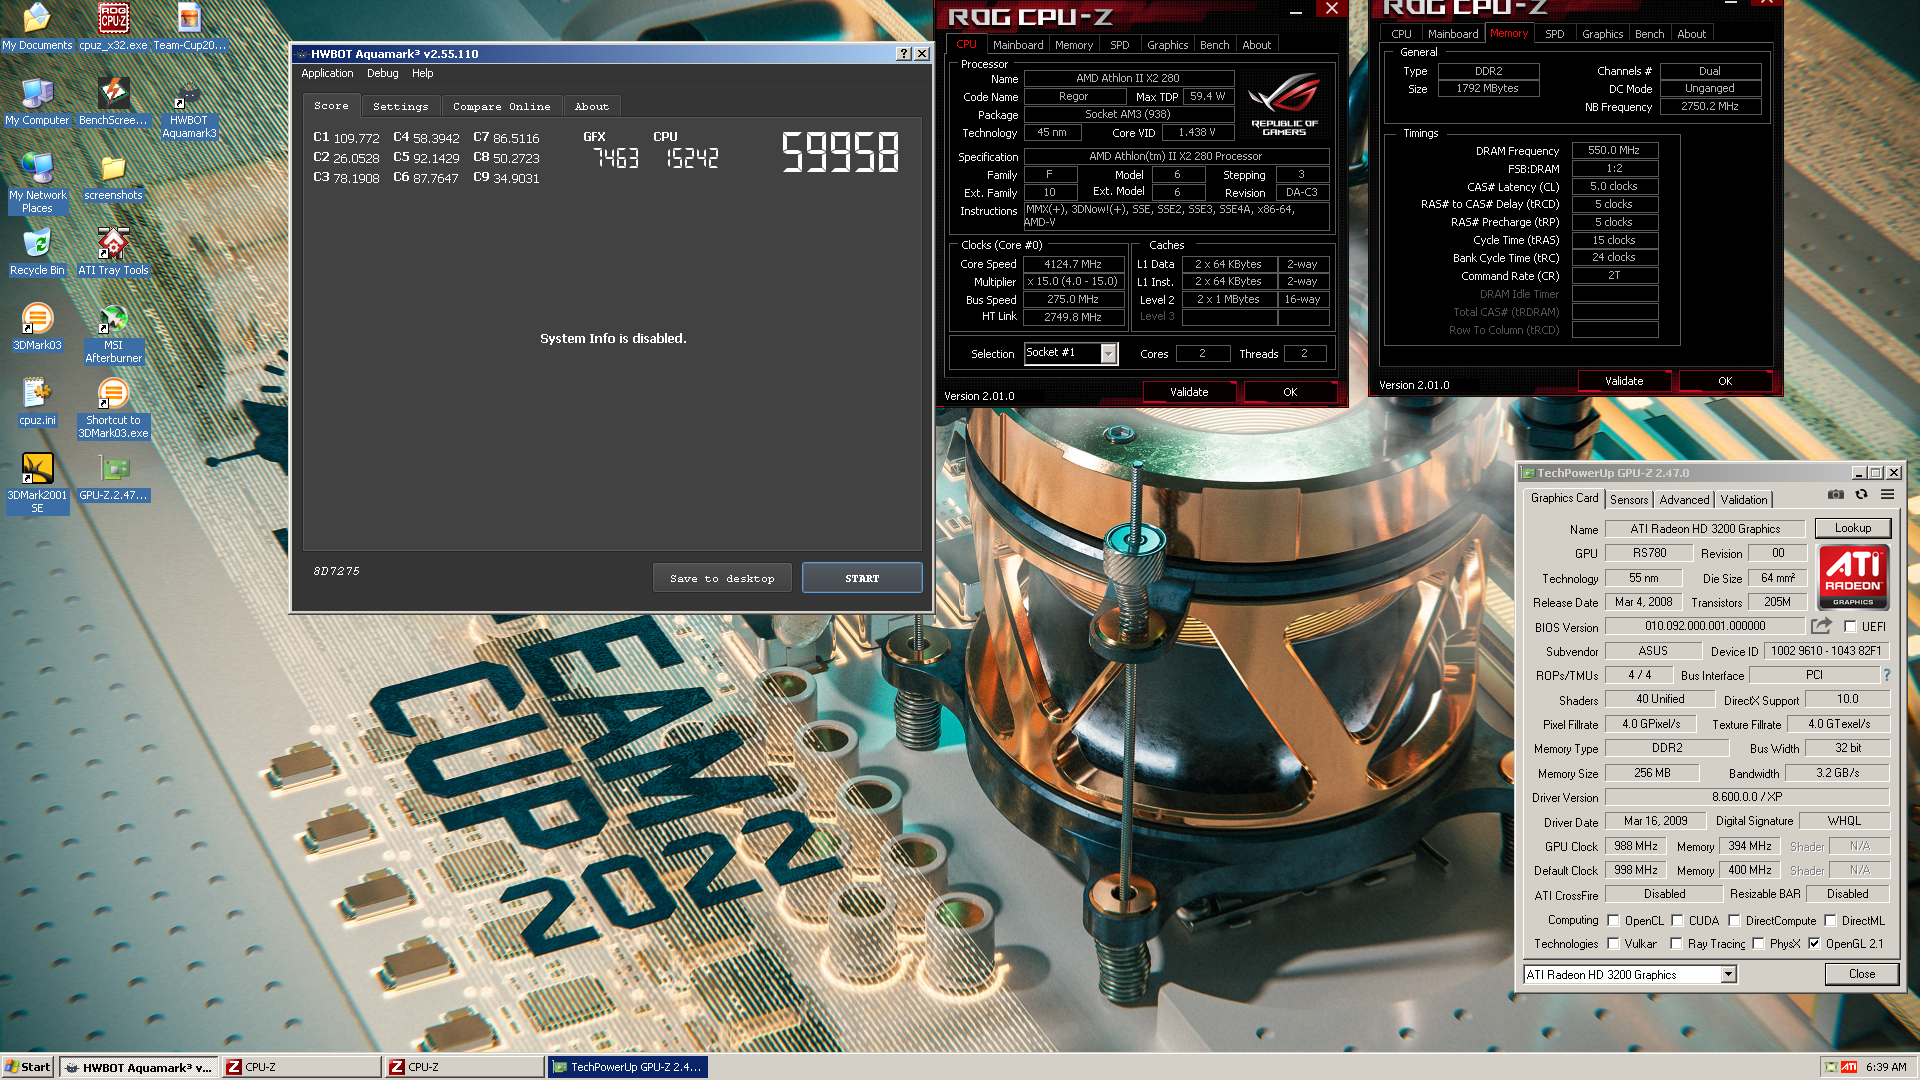Click Windows Start button

(28, 1067)
